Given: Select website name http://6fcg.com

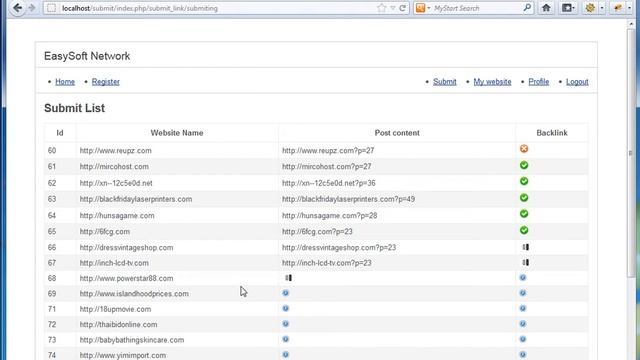Looking at the screenshot, I should 104,231.
